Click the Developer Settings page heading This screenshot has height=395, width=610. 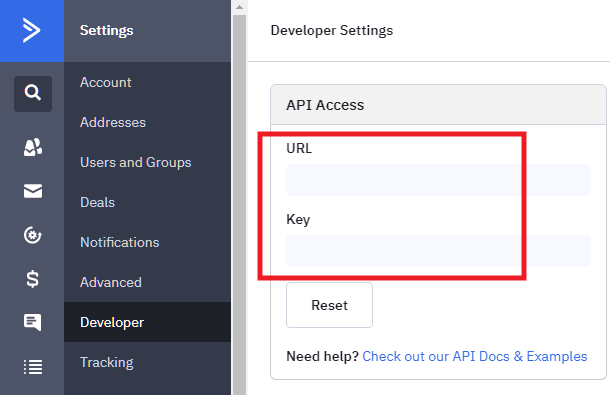pyautogui.click(x=332, y=30)
